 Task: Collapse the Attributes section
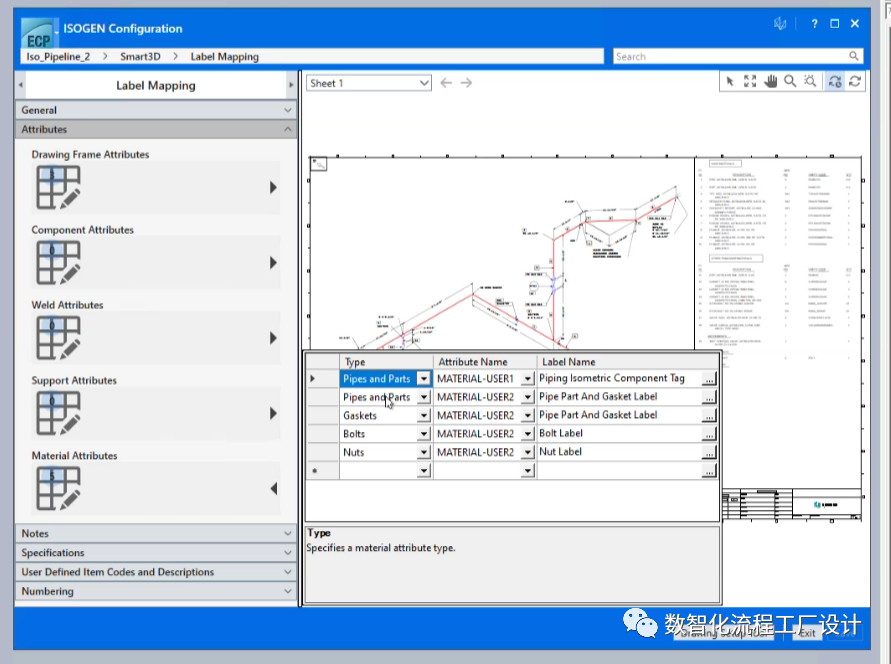(x=156, y=130)
